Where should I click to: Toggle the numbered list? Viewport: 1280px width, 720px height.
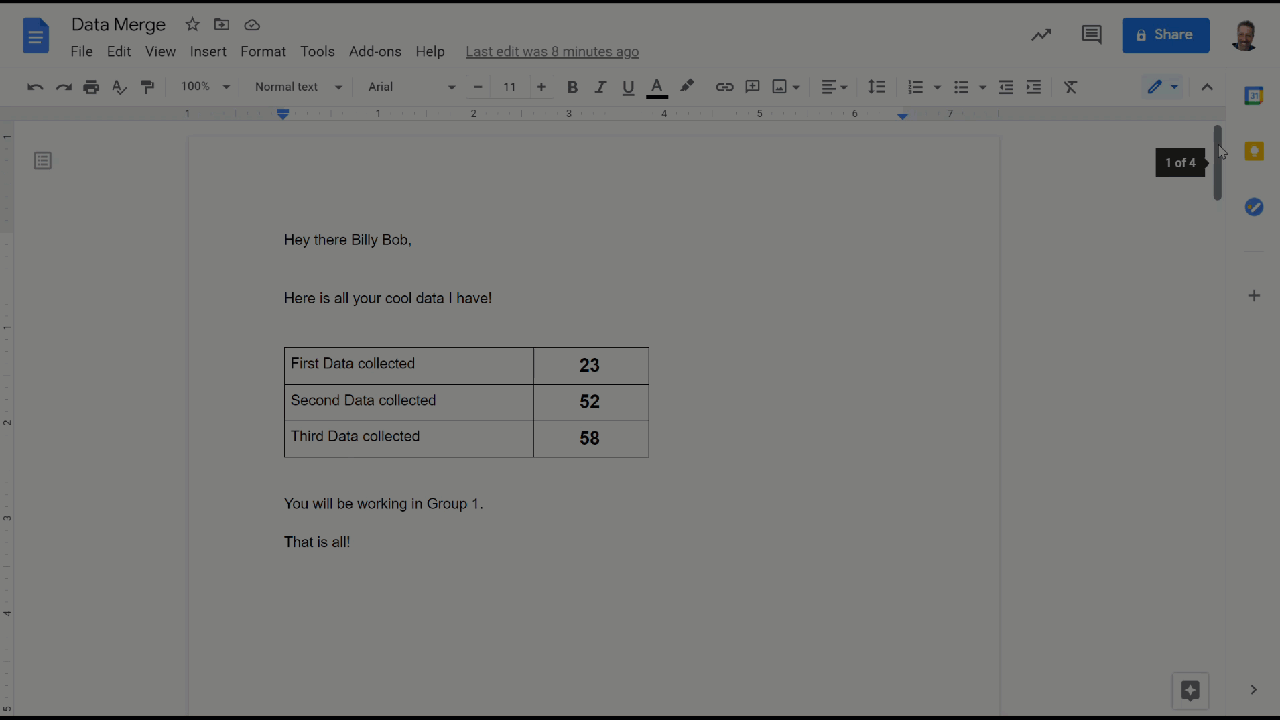915,87
